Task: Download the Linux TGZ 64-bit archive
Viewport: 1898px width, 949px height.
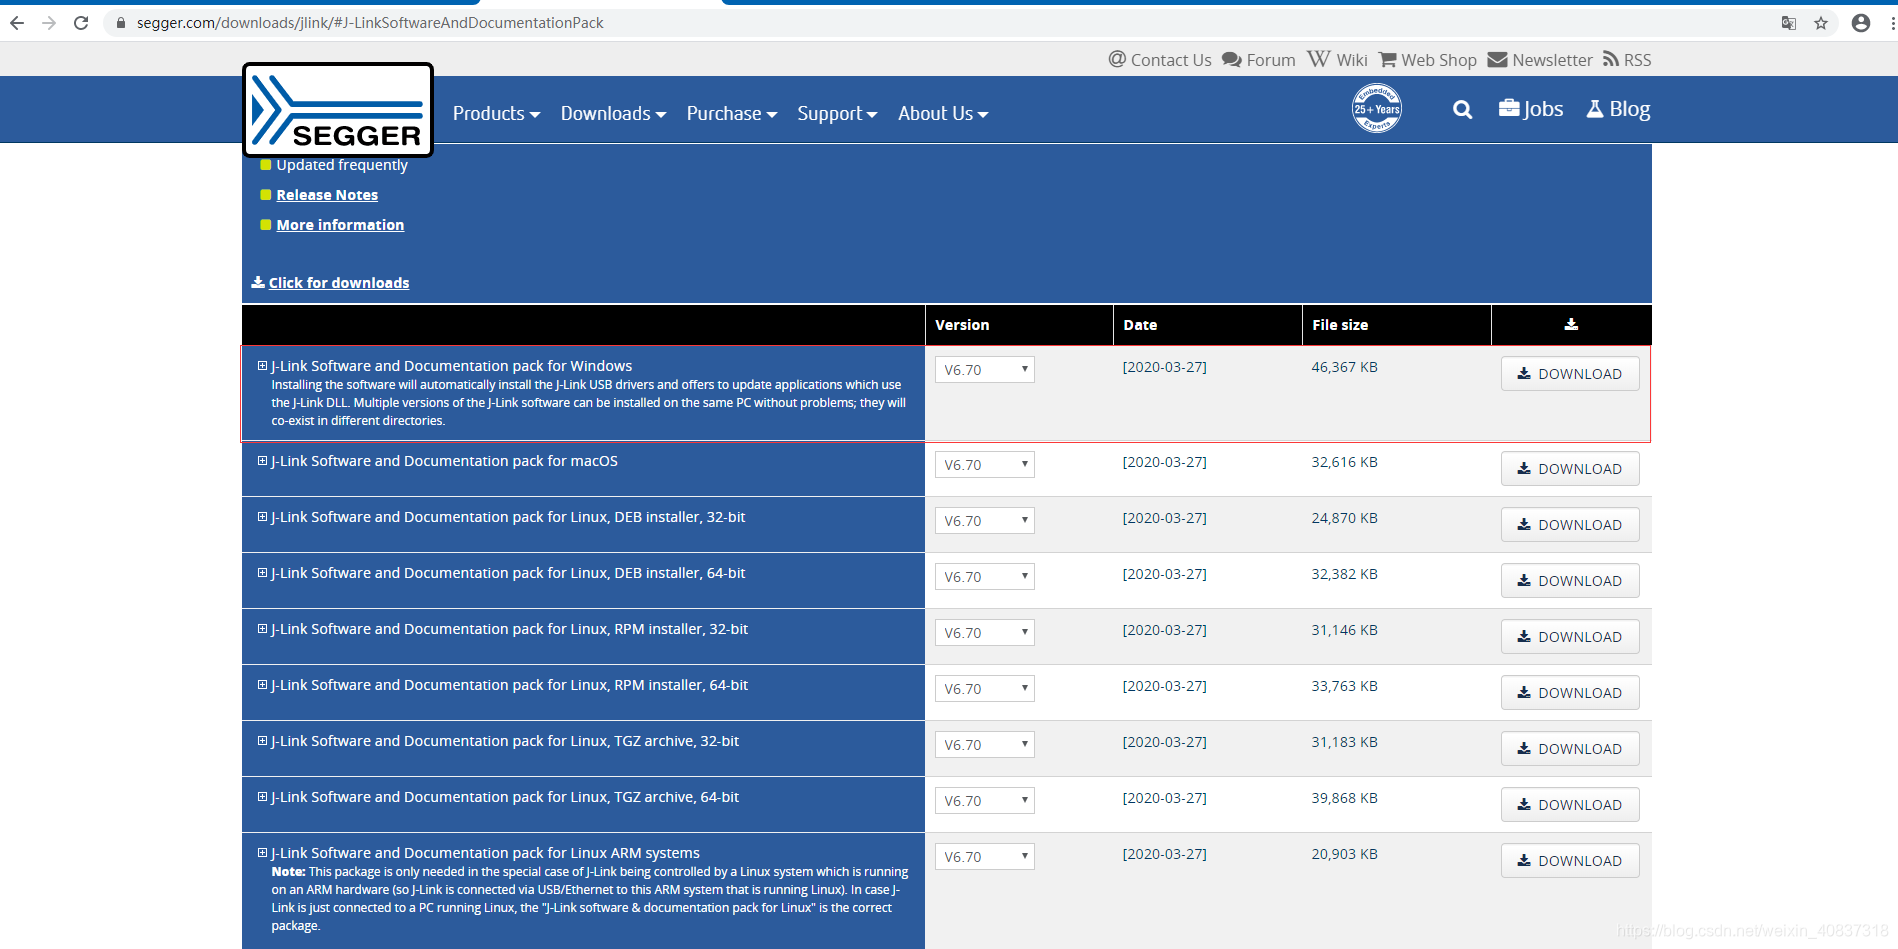Action: (1570, 805)
